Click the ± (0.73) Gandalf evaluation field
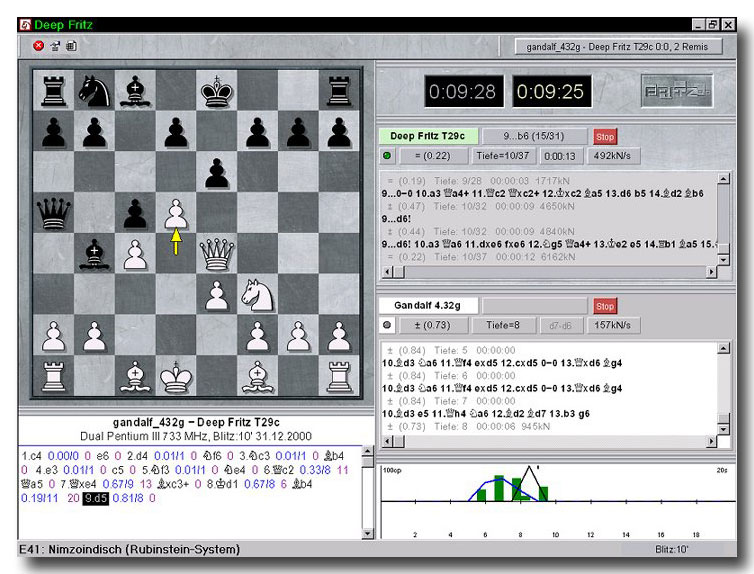This screenshot has width=754, height=574. pos(433,325)
